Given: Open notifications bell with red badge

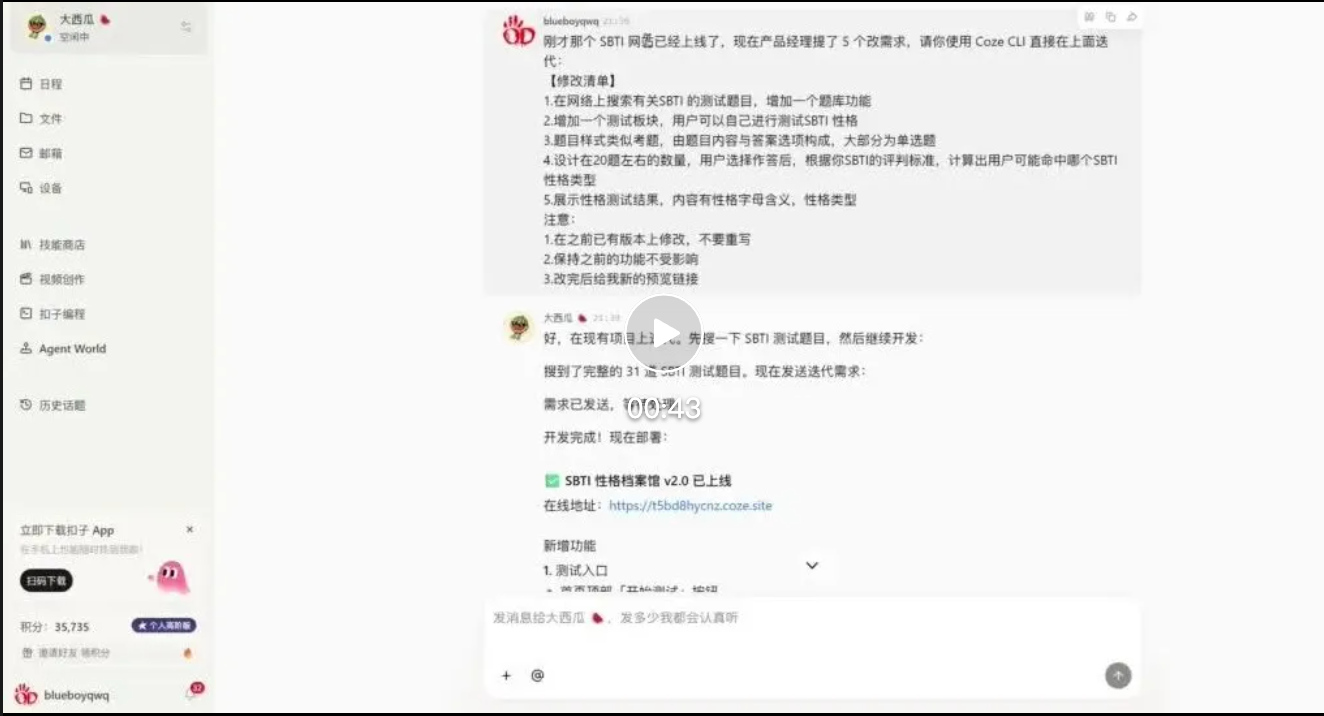Looking at the screenshot, I should pos(192,693).
